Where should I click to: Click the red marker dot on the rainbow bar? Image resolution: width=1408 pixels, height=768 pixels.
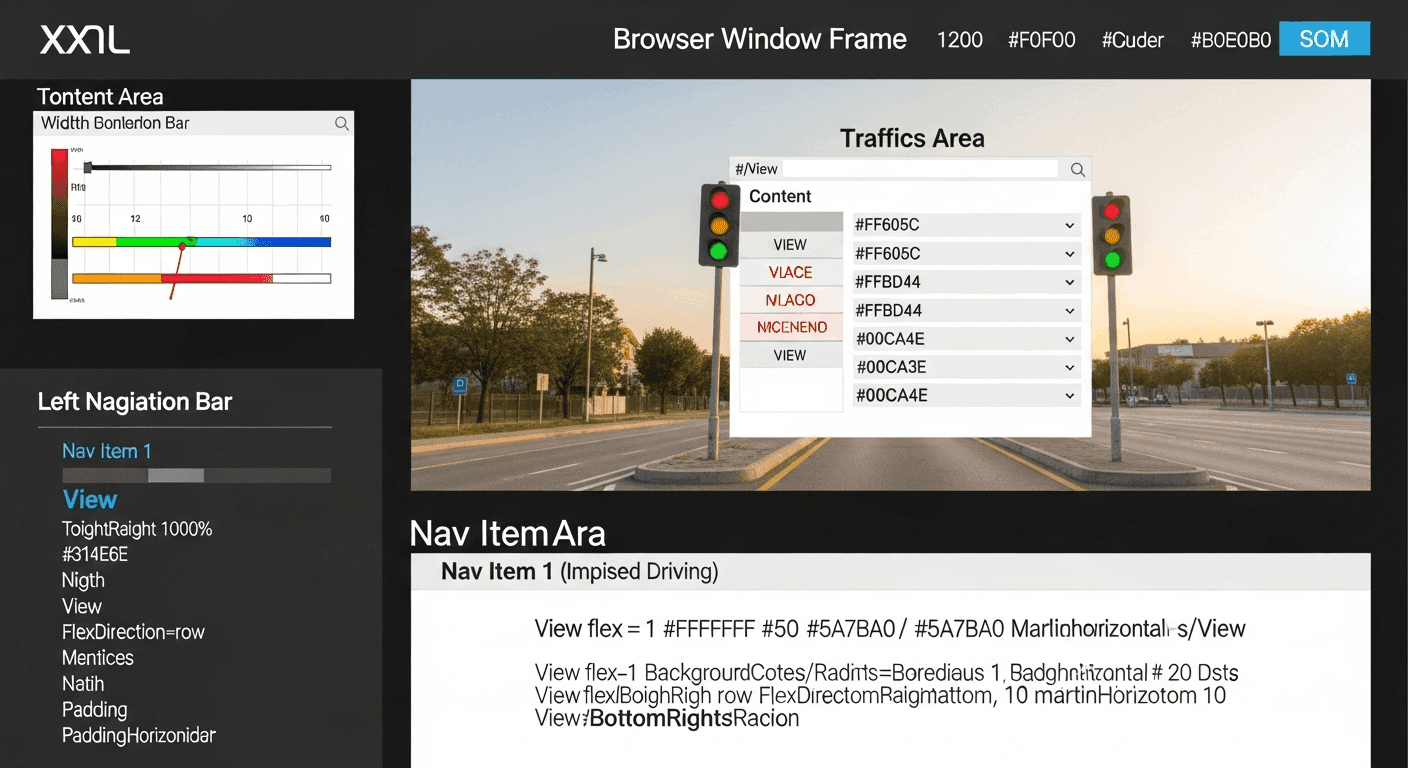coord(181,245)
